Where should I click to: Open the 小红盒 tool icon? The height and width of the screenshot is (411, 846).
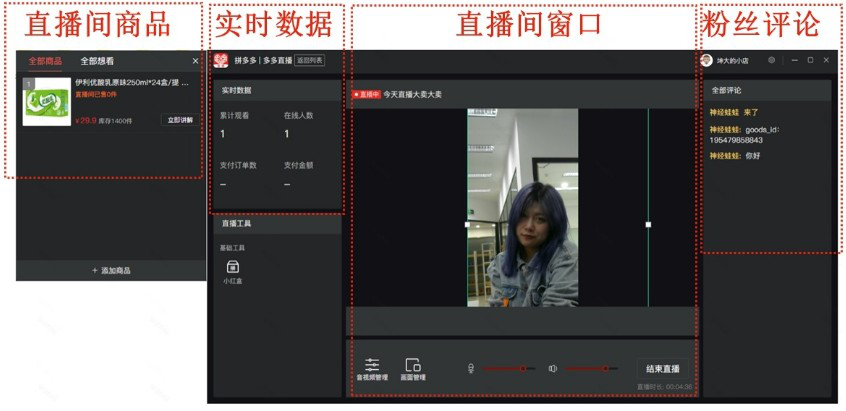coord(233,267)
